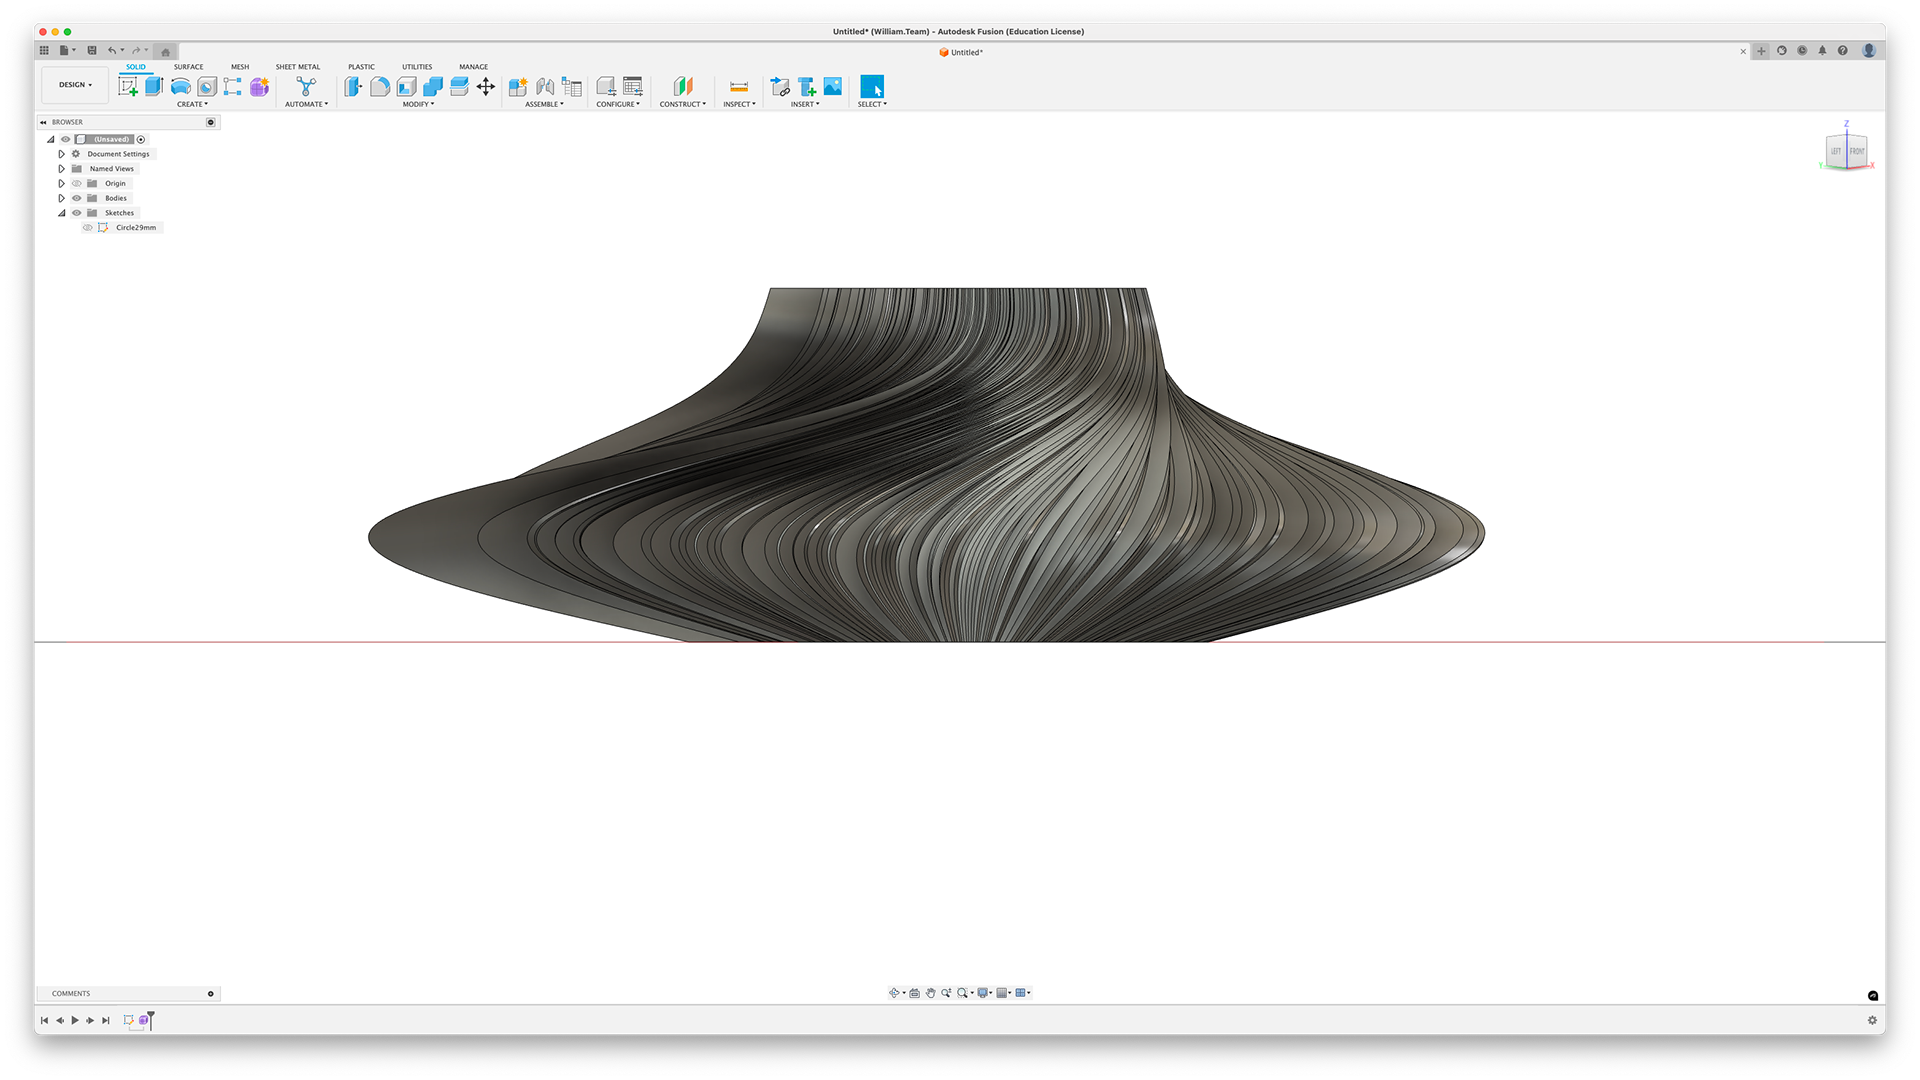Image resolution: width=1920 pixels, height=1080 pixels.
Task: Open a new design tab with plus
Action: 1761,51
